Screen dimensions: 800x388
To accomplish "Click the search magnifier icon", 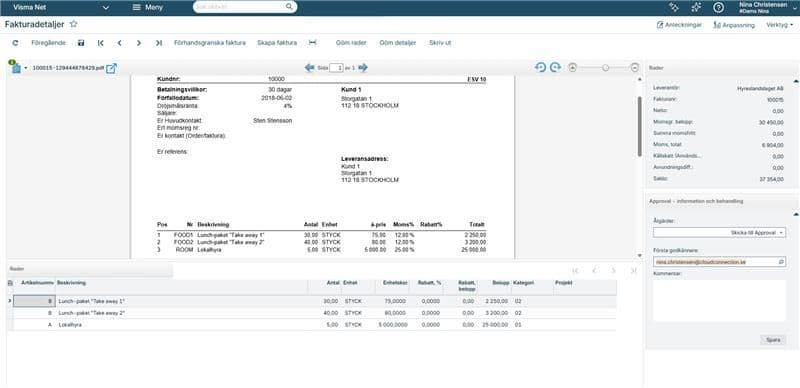I will pos(289,7).
